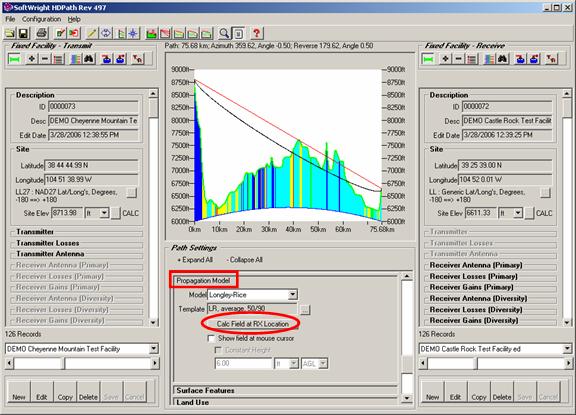The width and height of the screenshot is (576, 415).
Task: Click the green link icon in Transmit panel
Action: click(x=14, y=59)
